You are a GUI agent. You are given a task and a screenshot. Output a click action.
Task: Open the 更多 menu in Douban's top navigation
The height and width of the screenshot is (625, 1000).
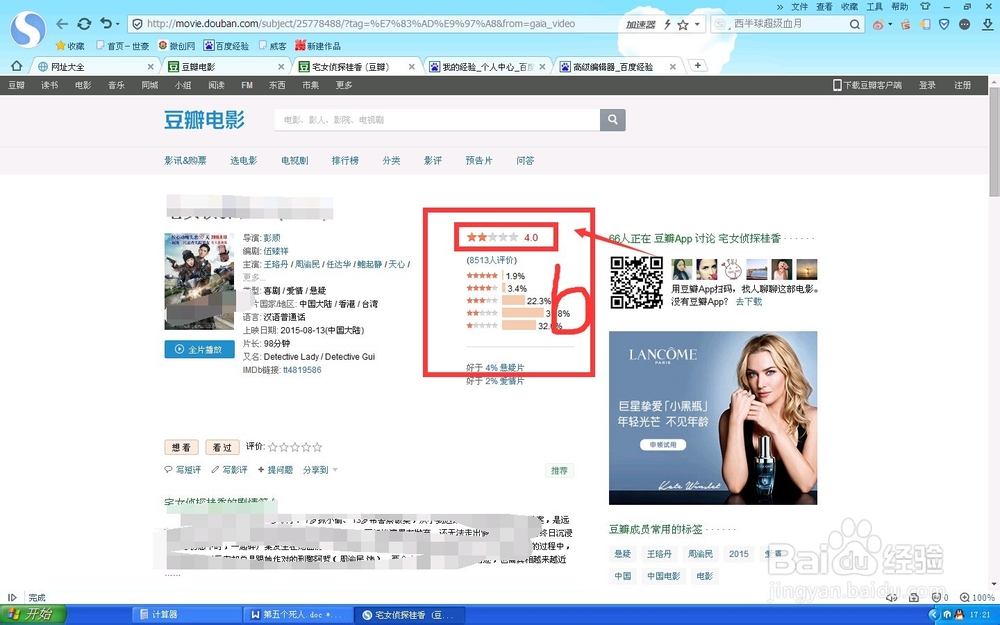coord(344,85)
